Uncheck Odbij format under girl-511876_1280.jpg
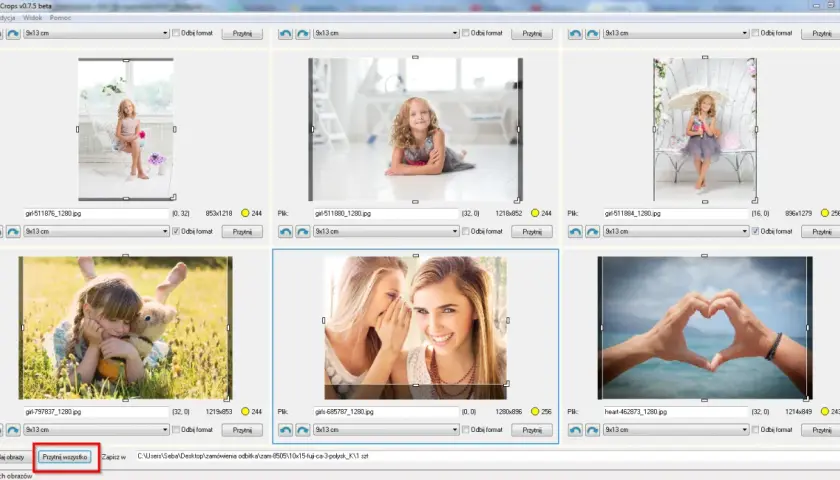Screen dimensions: 840x480 click(x=176, y=231)
